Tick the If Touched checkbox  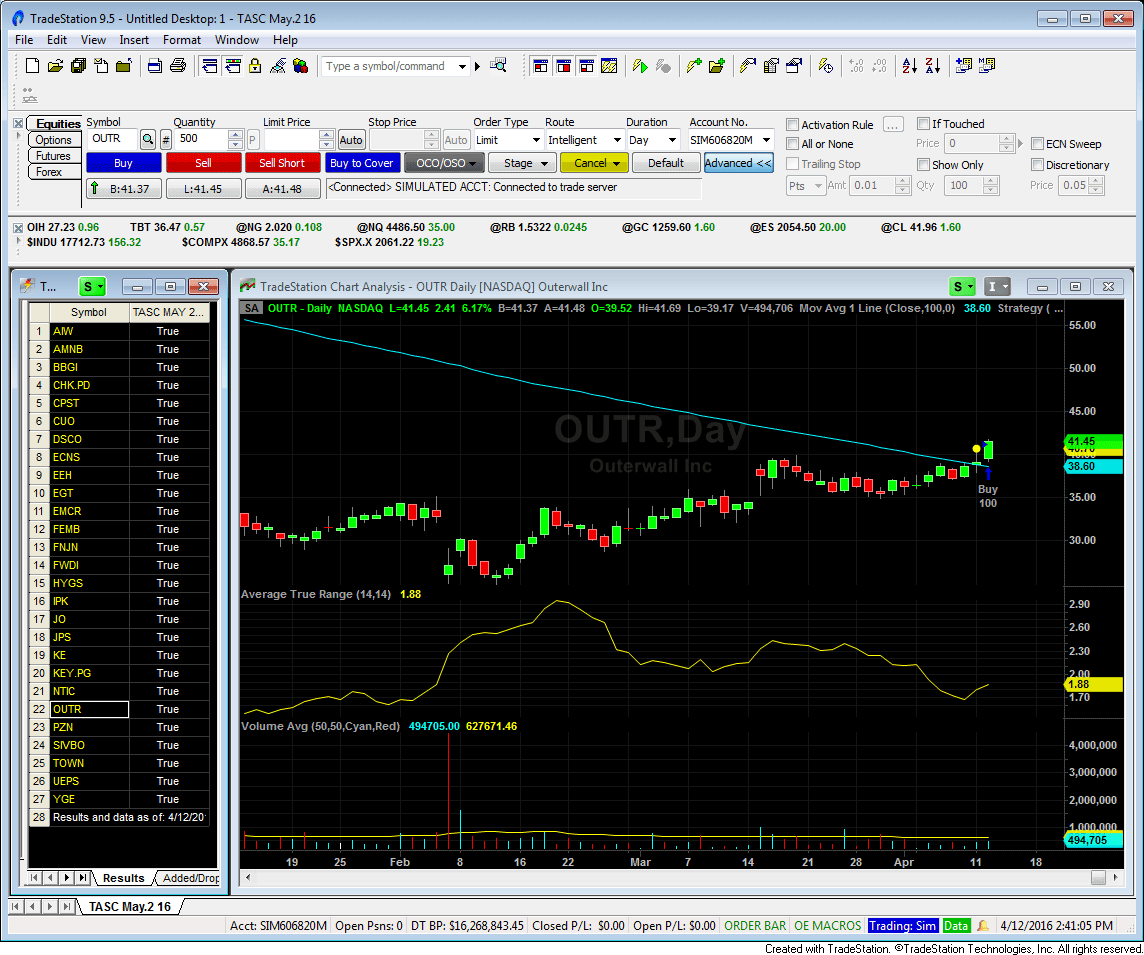[923, 124]
